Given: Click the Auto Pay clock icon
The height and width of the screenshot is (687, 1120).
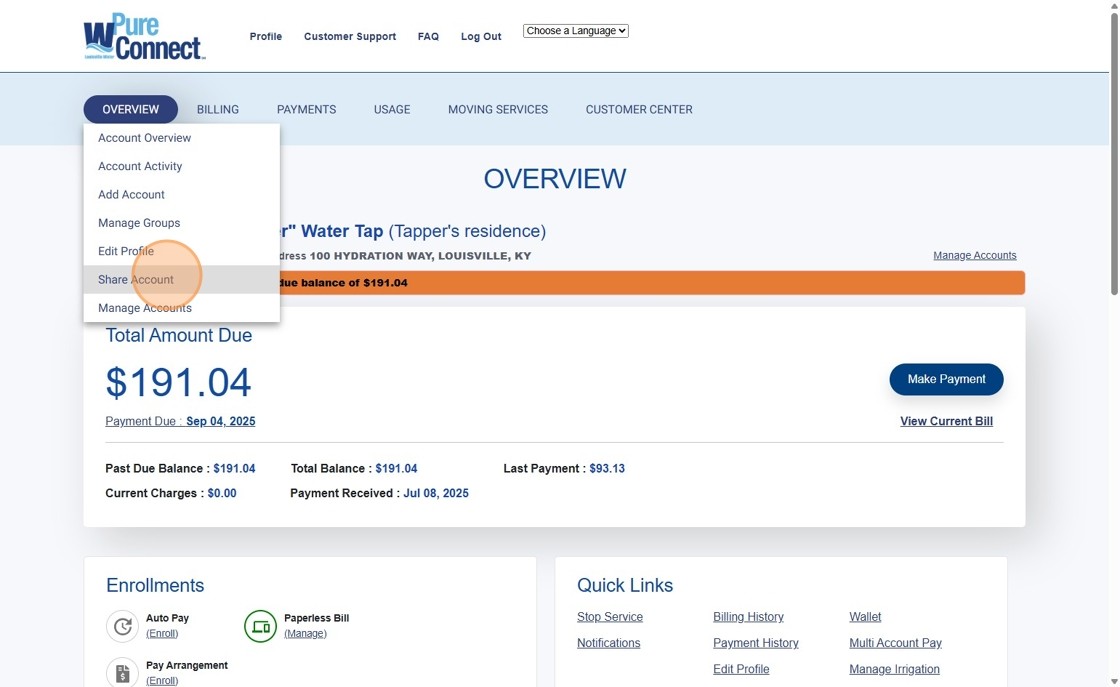Looking at the screenshot, I should [x=122, y=626].
